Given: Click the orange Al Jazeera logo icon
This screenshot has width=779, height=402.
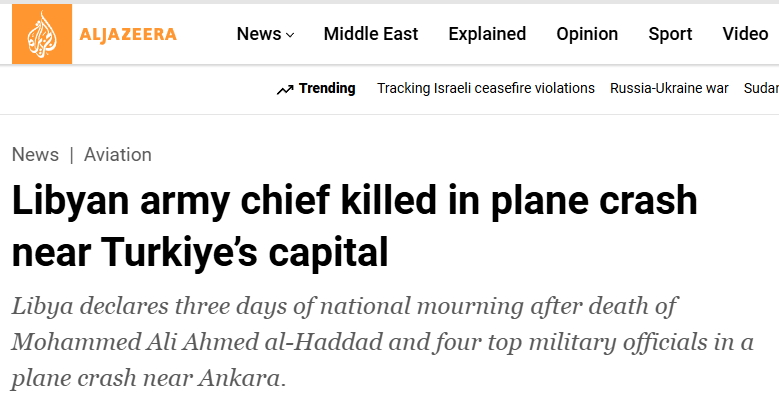Looking at the screenshot, I should click(41, 34).
